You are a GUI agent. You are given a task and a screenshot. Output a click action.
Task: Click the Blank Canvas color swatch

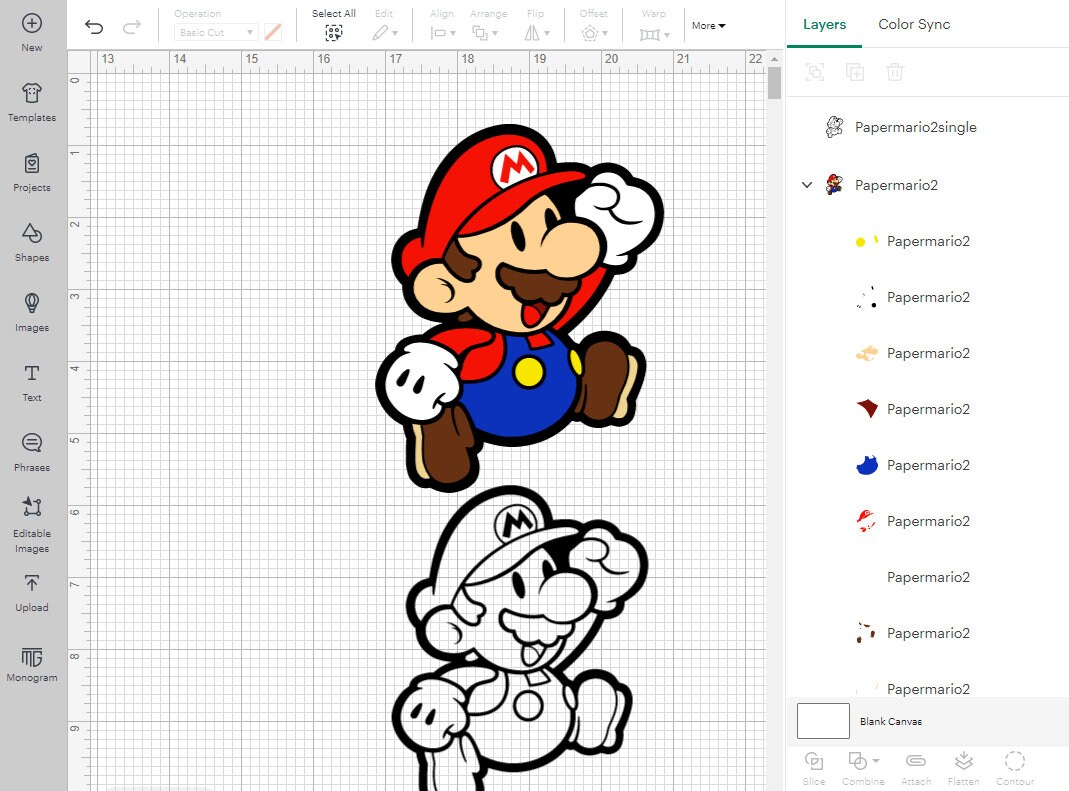[x=822, y=720]
